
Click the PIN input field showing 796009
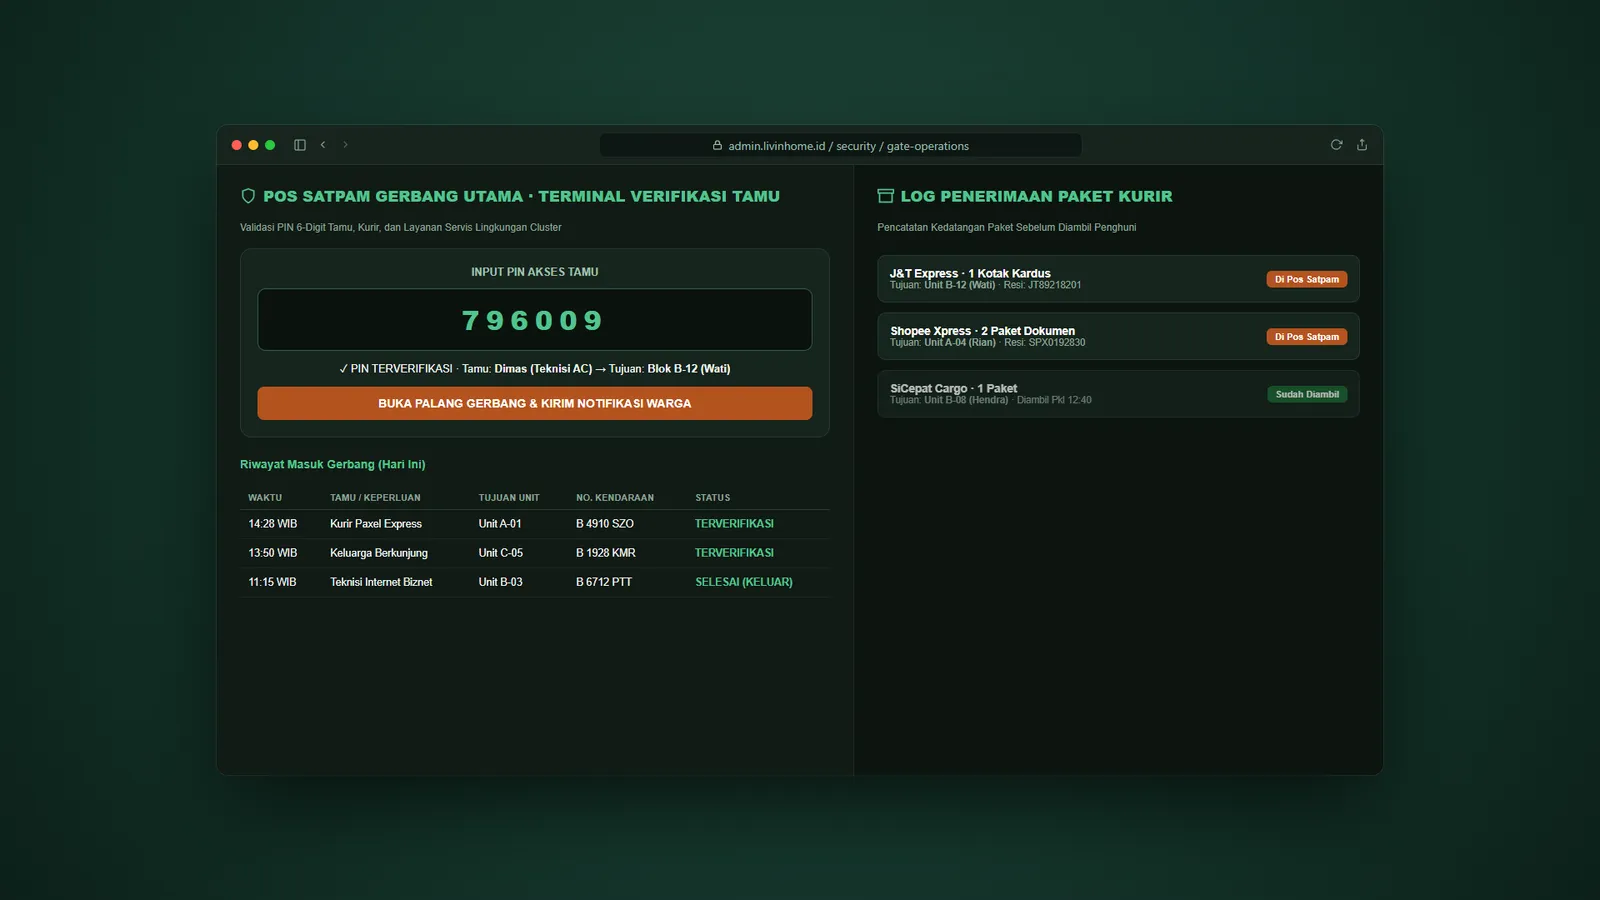(x=535, y=320)
